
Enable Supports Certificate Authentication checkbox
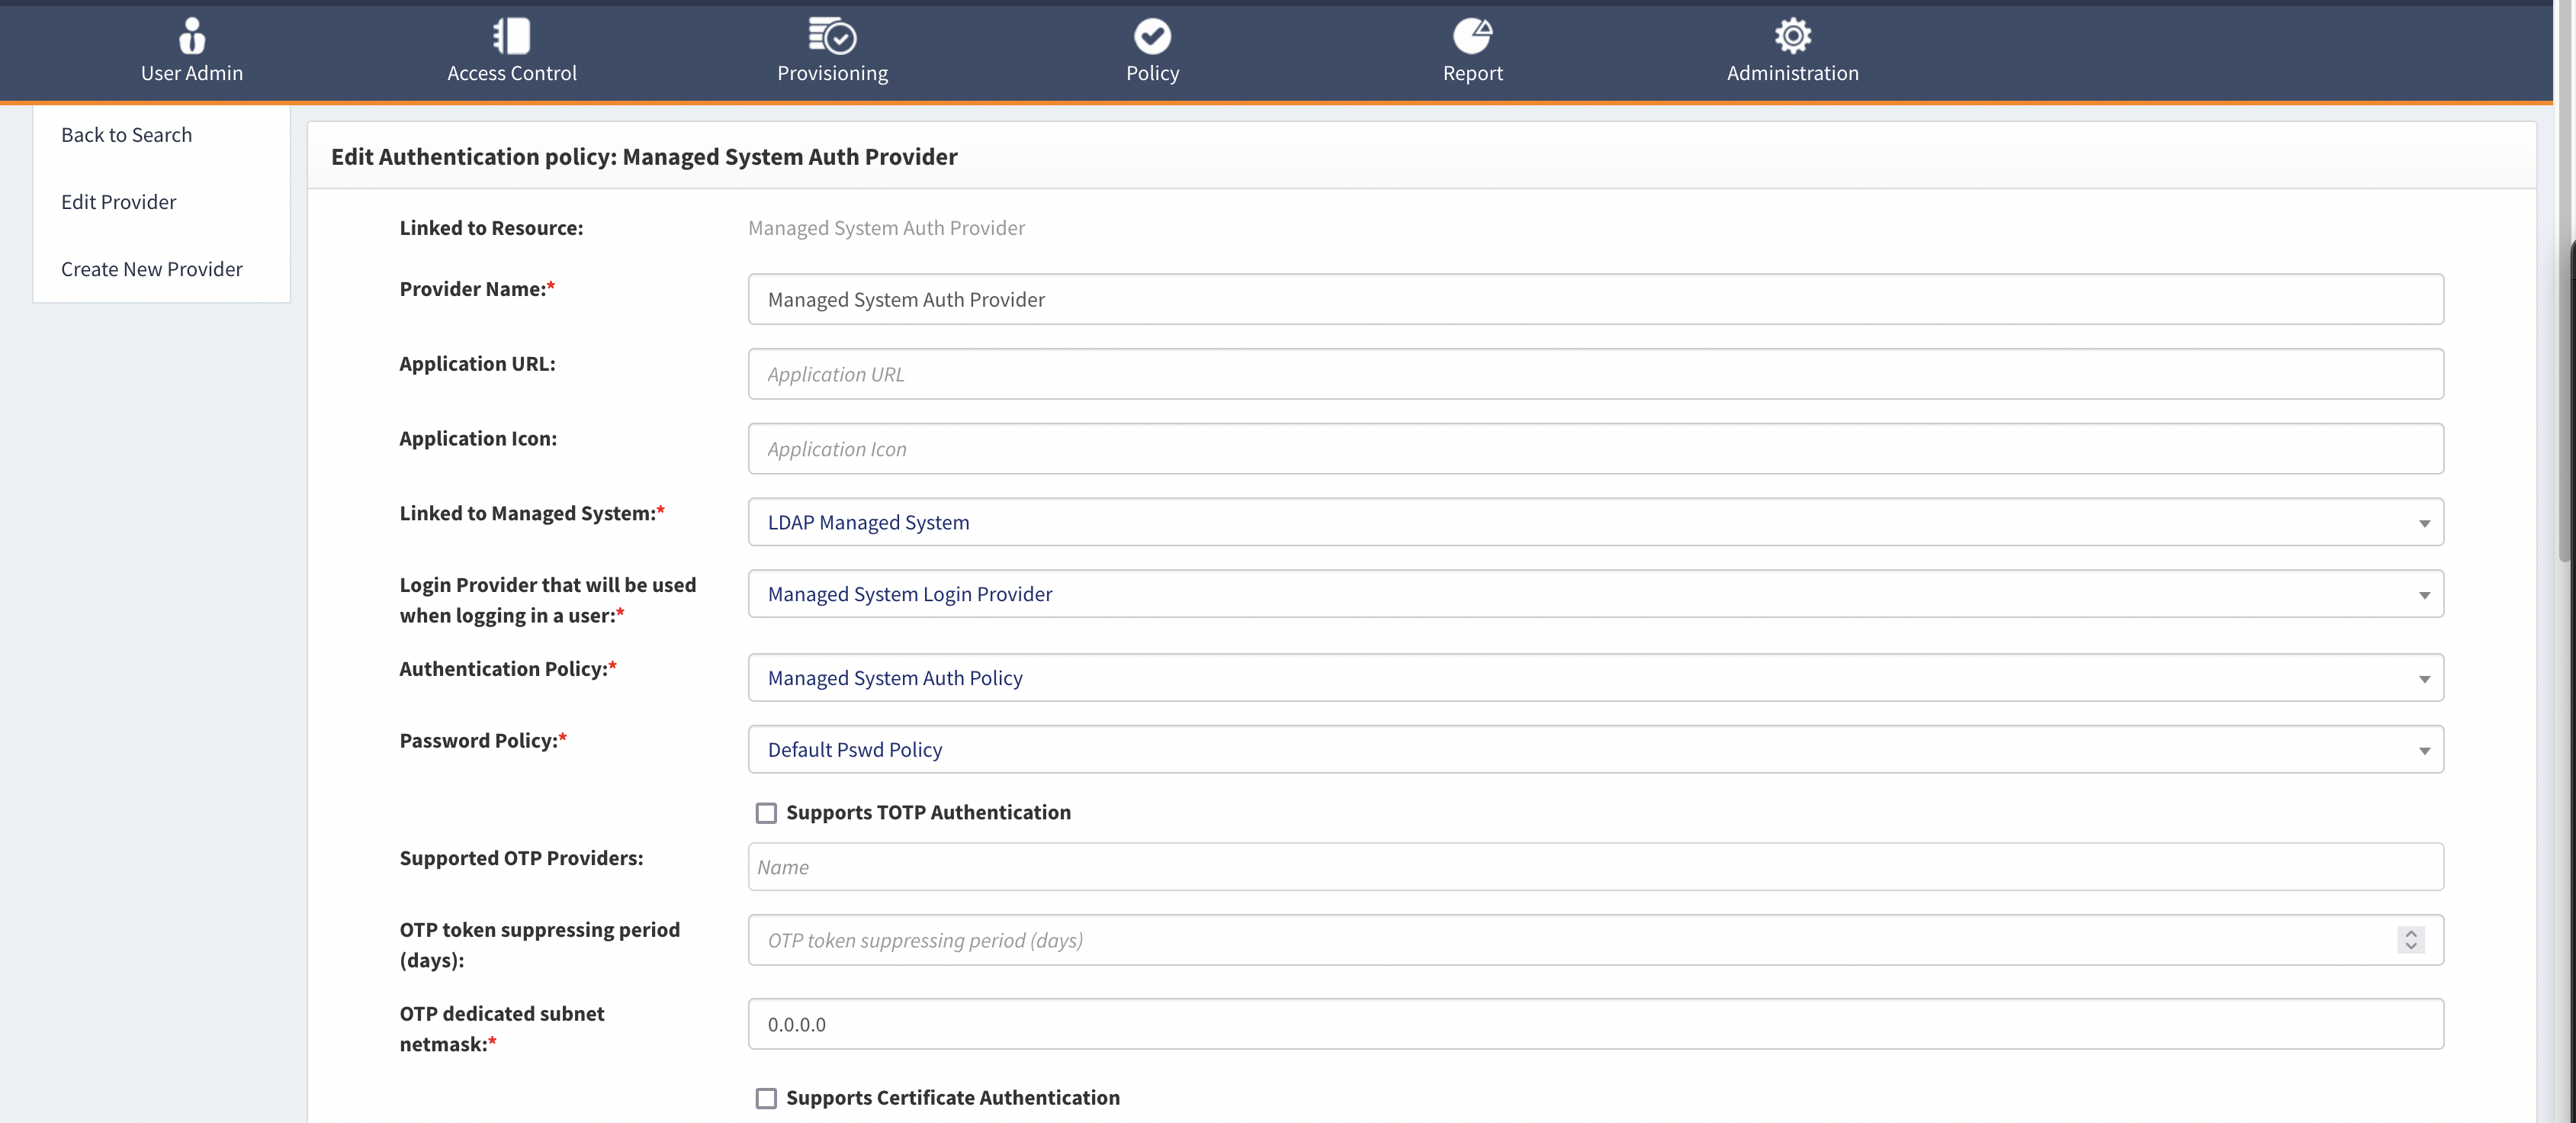point(766,1098)
